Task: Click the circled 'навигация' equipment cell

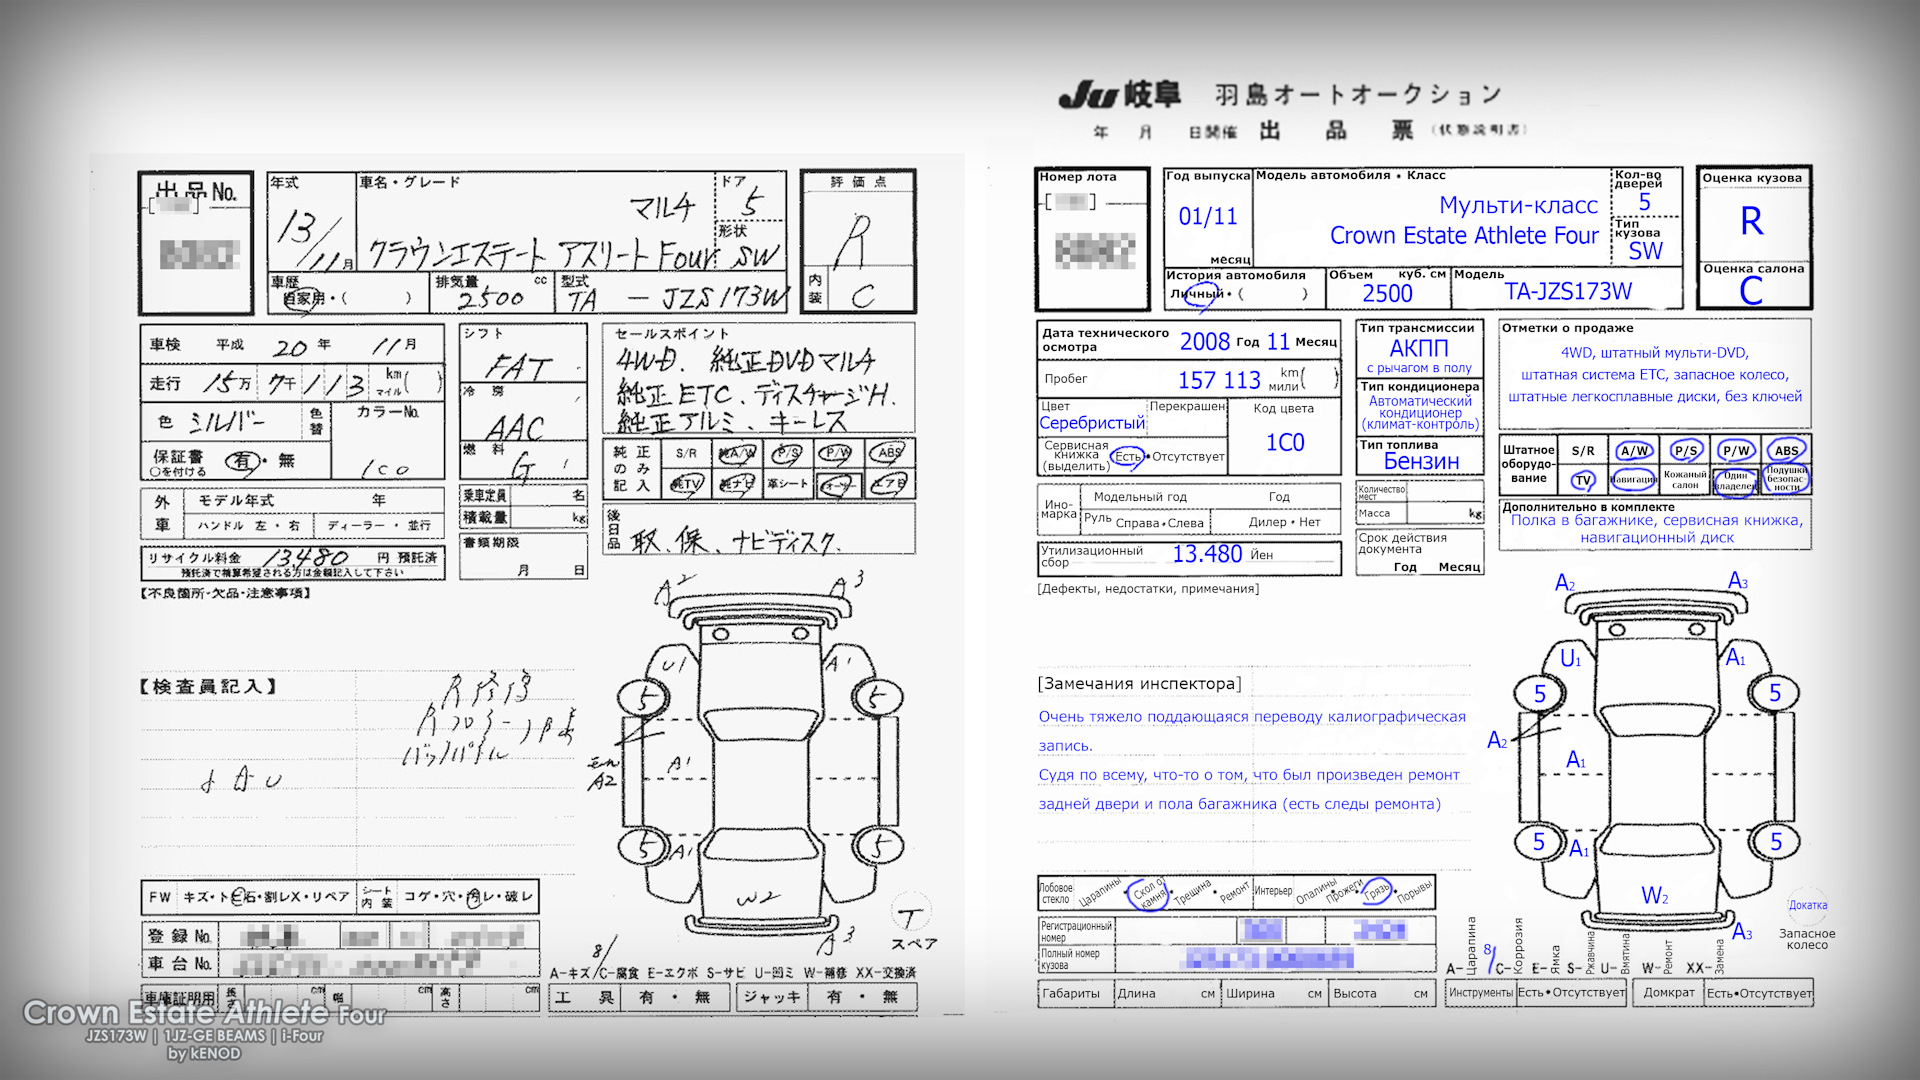Action: [1634, 480]
